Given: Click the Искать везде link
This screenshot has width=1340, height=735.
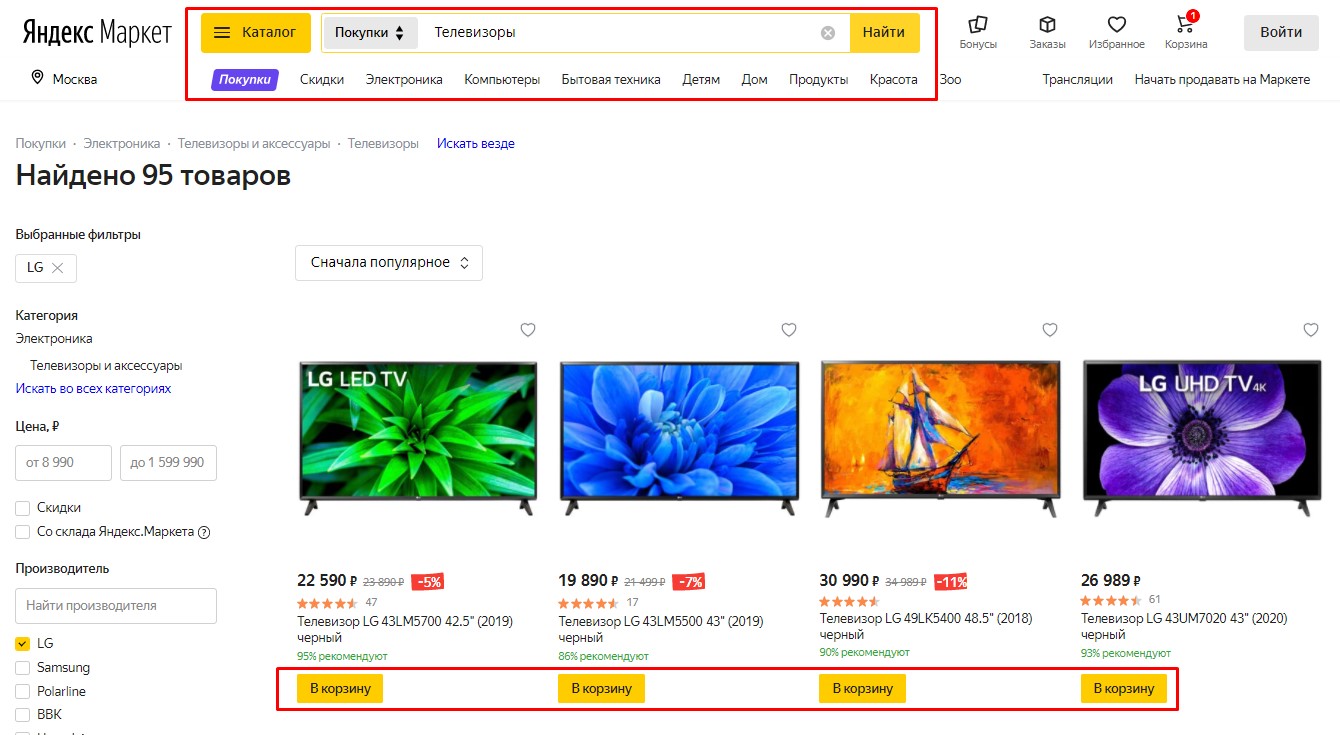Looking at the screenshot, I should [x=476, y=144].
